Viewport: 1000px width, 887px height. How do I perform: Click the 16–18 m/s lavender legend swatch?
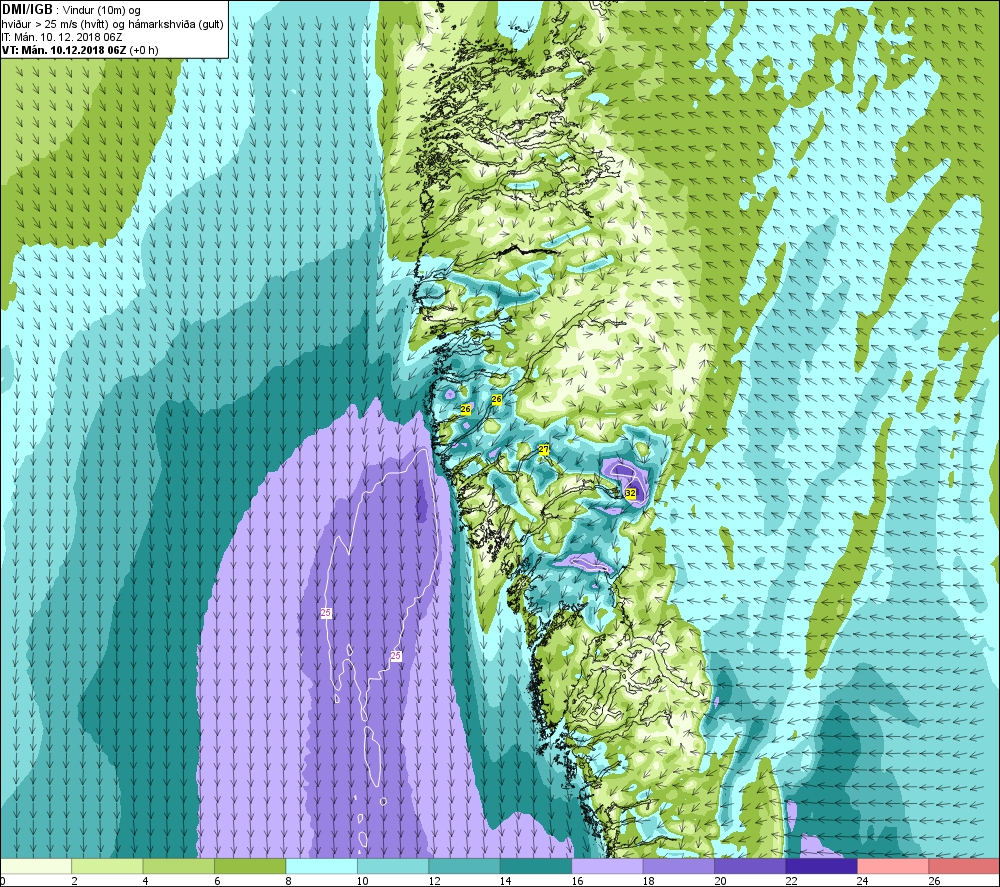(x=608, y=866)
